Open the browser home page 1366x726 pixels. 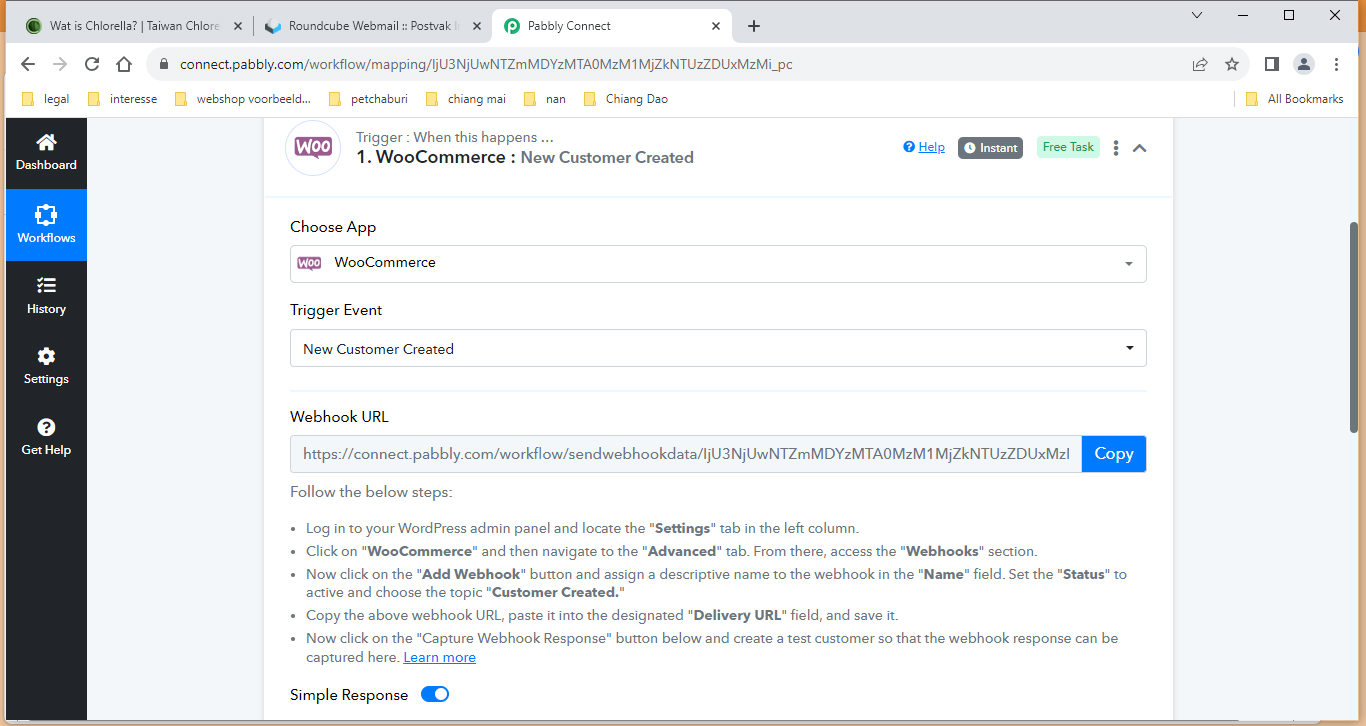[x=124, y=64]
